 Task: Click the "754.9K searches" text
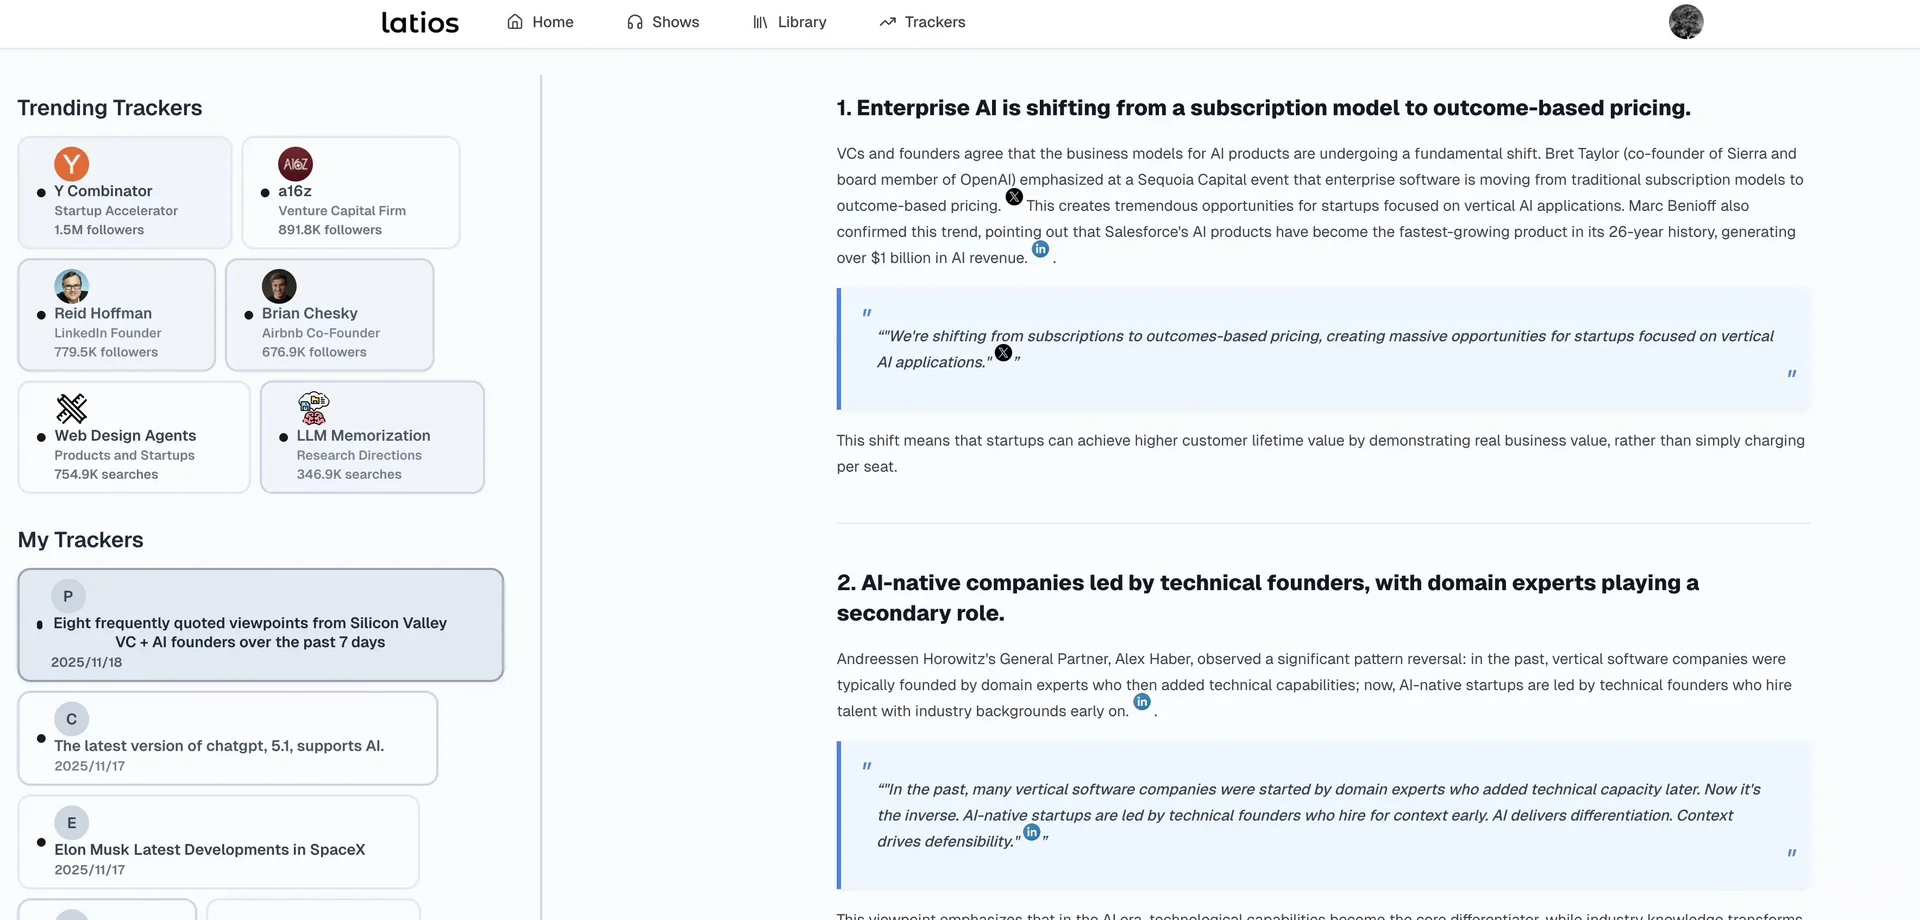pos(106,474)
